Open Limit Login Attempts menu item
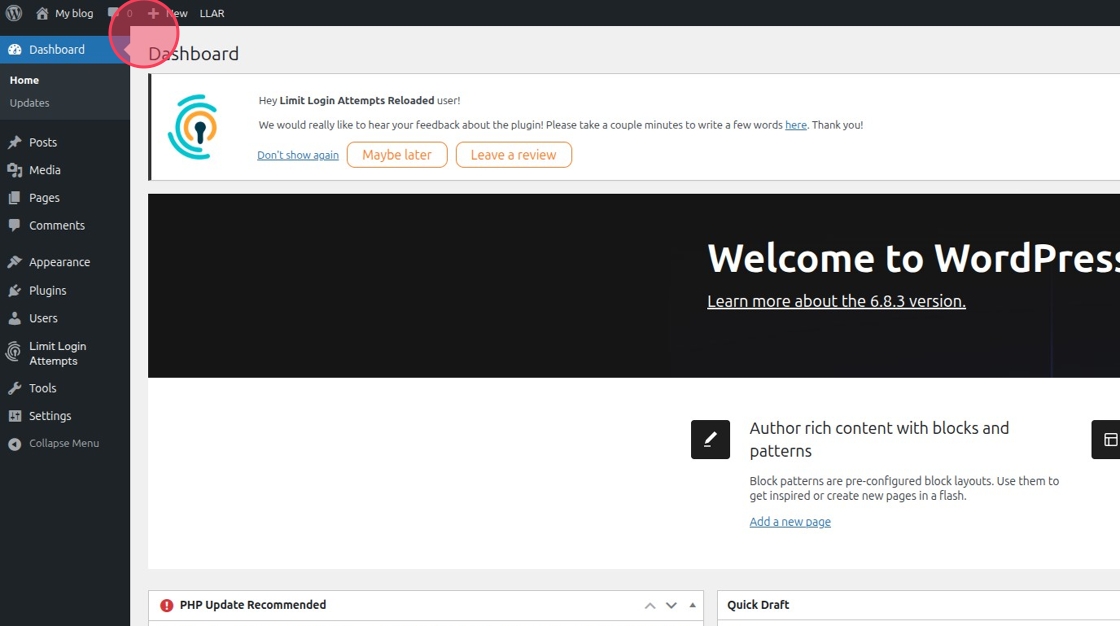Screen dimensions: 1120x626 (x=57, y=353)
